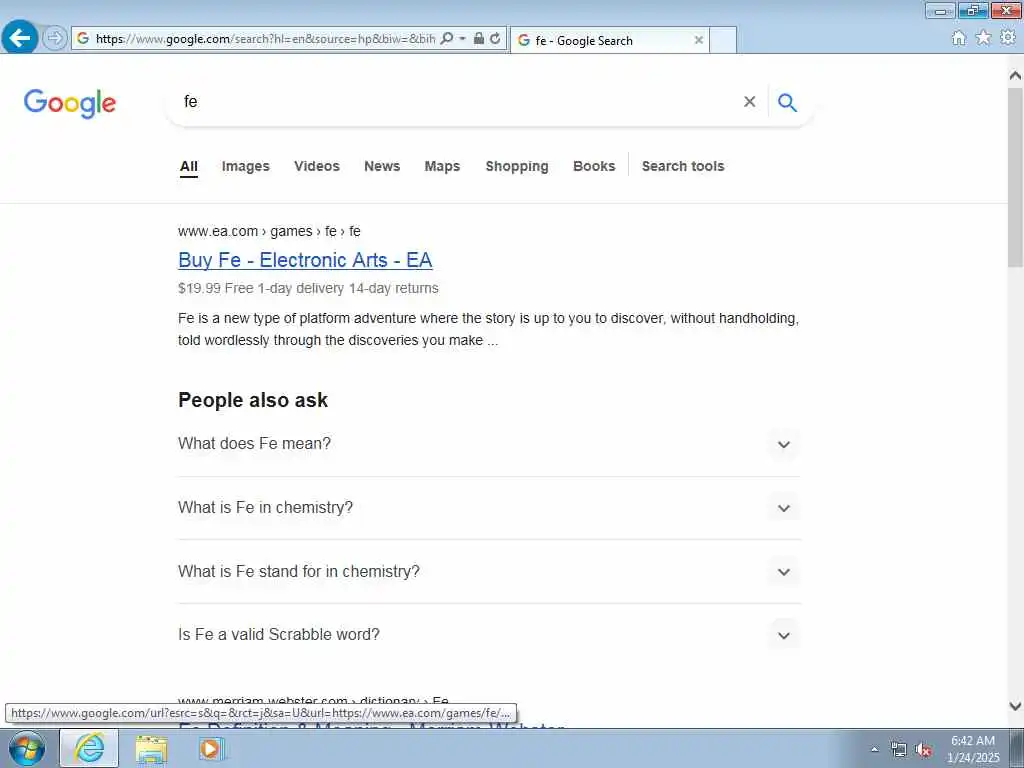Click the taskbar clock showing 6:42 AM

point(972,749)
